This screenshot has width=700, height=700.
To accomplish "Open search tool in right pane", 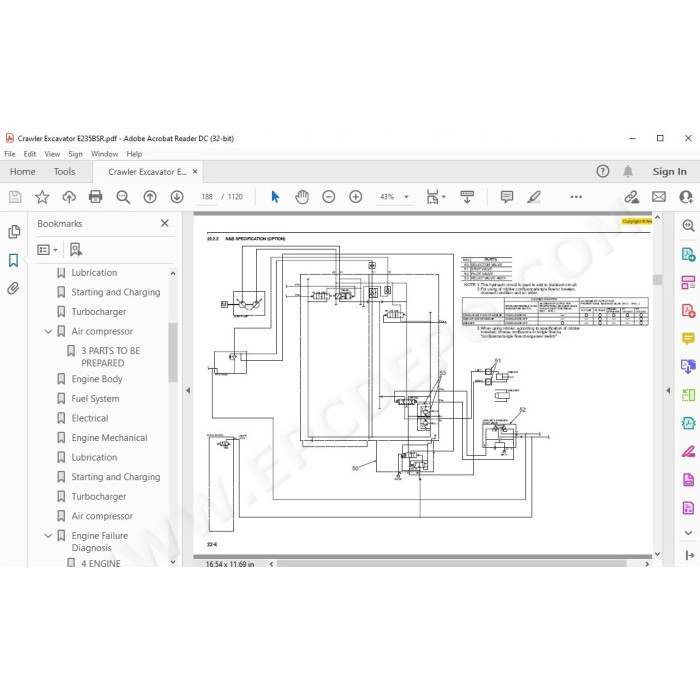I will coord(688,225).
